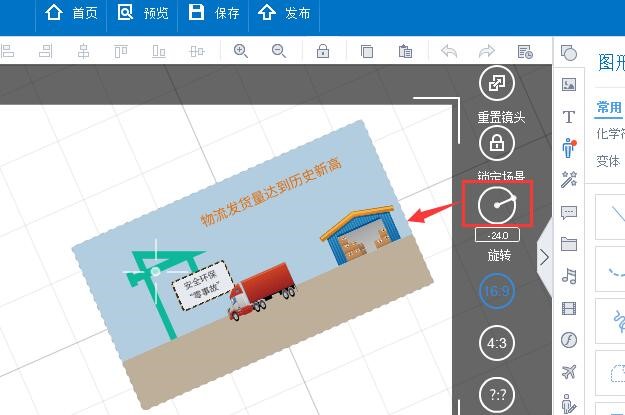Open the music panel in sidebar

pyautogui.click(x=569, y=276)
